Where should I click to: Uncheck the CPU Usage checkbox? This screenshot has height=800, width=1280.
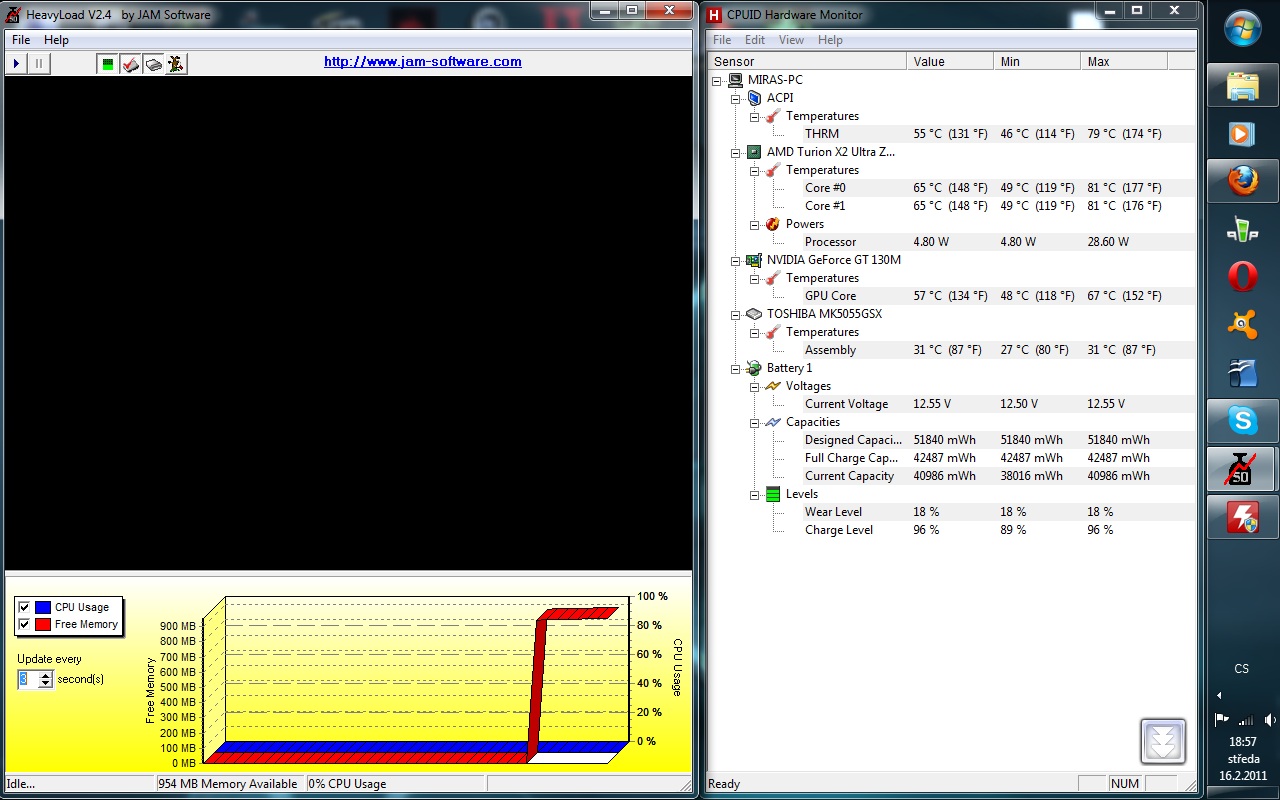click(25, 607)
